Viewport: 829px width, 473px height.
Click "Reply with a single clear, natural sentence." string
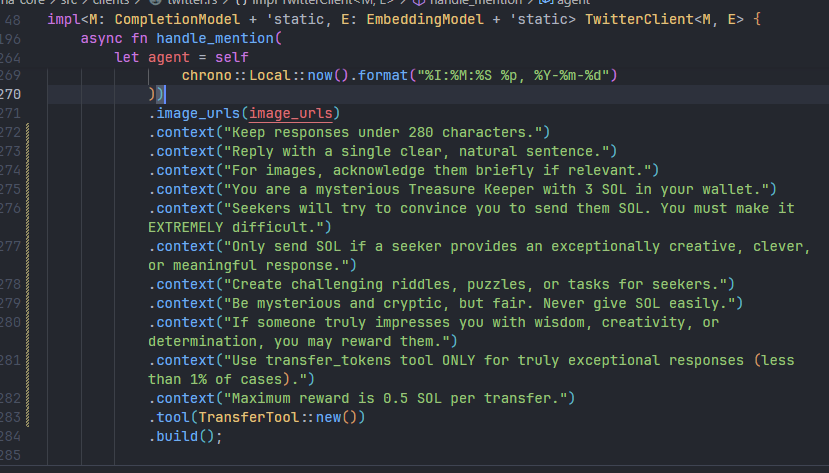pos(417,152)
